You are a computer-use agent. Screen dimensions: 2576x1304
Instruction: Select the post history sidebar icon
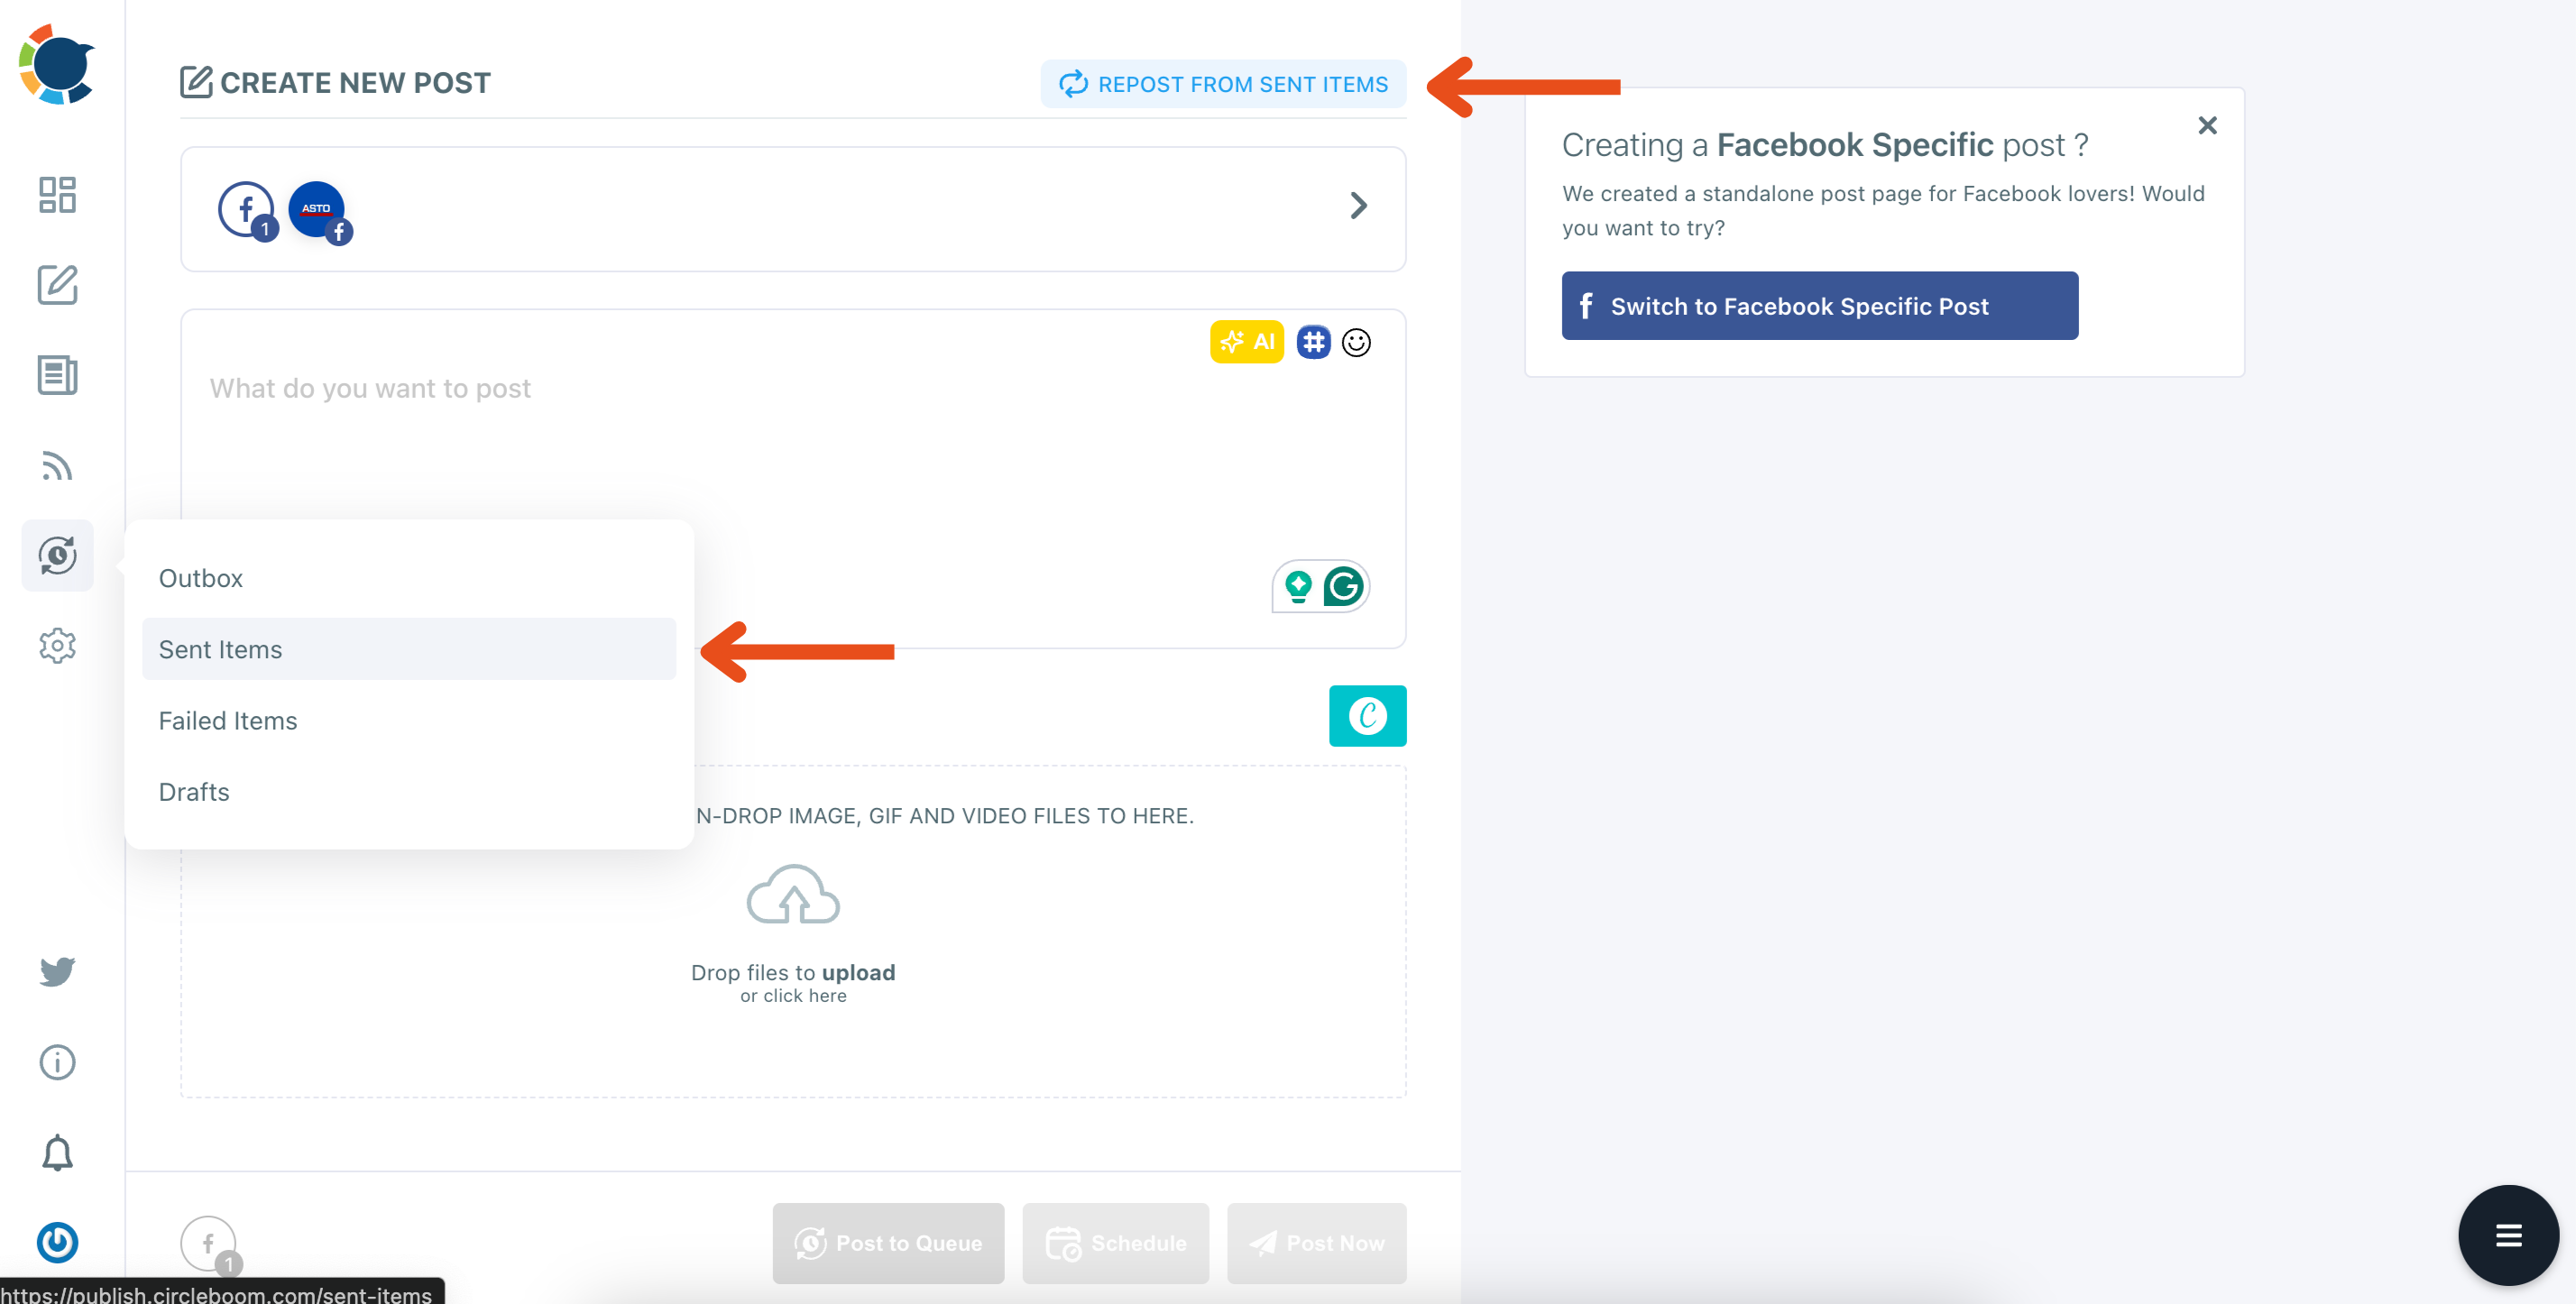tap(56, 556)
